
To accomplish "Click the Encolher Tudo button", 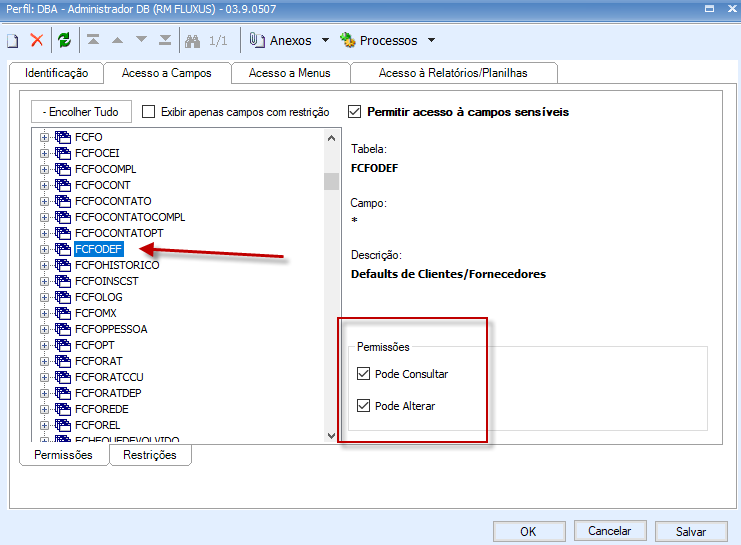I will pyautogui.click(x=81, y=112).
